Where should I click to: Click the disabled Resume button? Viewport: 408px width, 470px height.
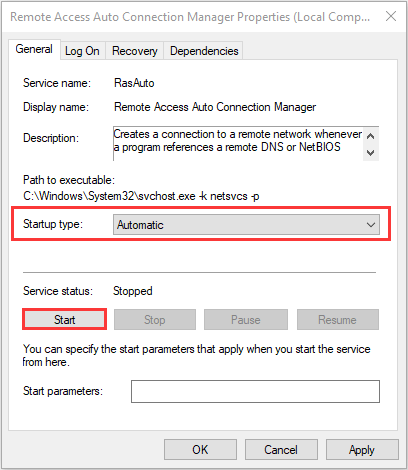point(338,319)
